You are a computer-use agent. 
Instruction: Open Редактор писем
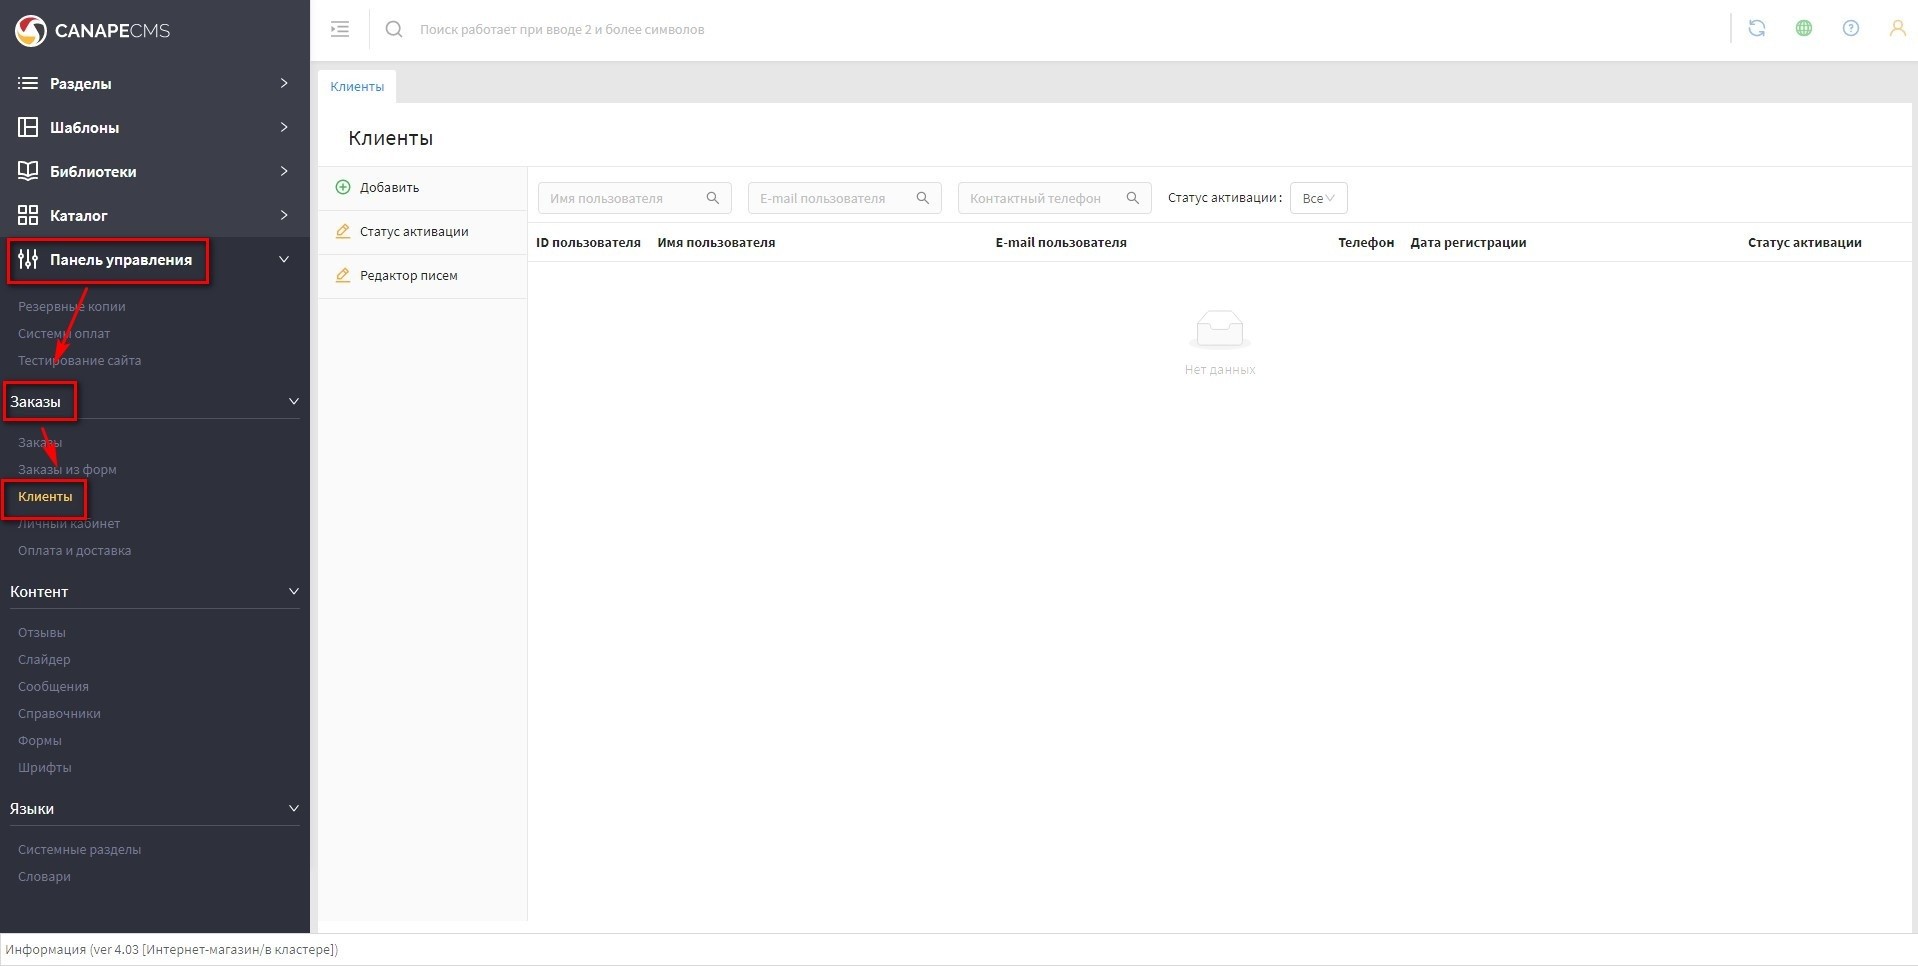[x=408, y=276]
